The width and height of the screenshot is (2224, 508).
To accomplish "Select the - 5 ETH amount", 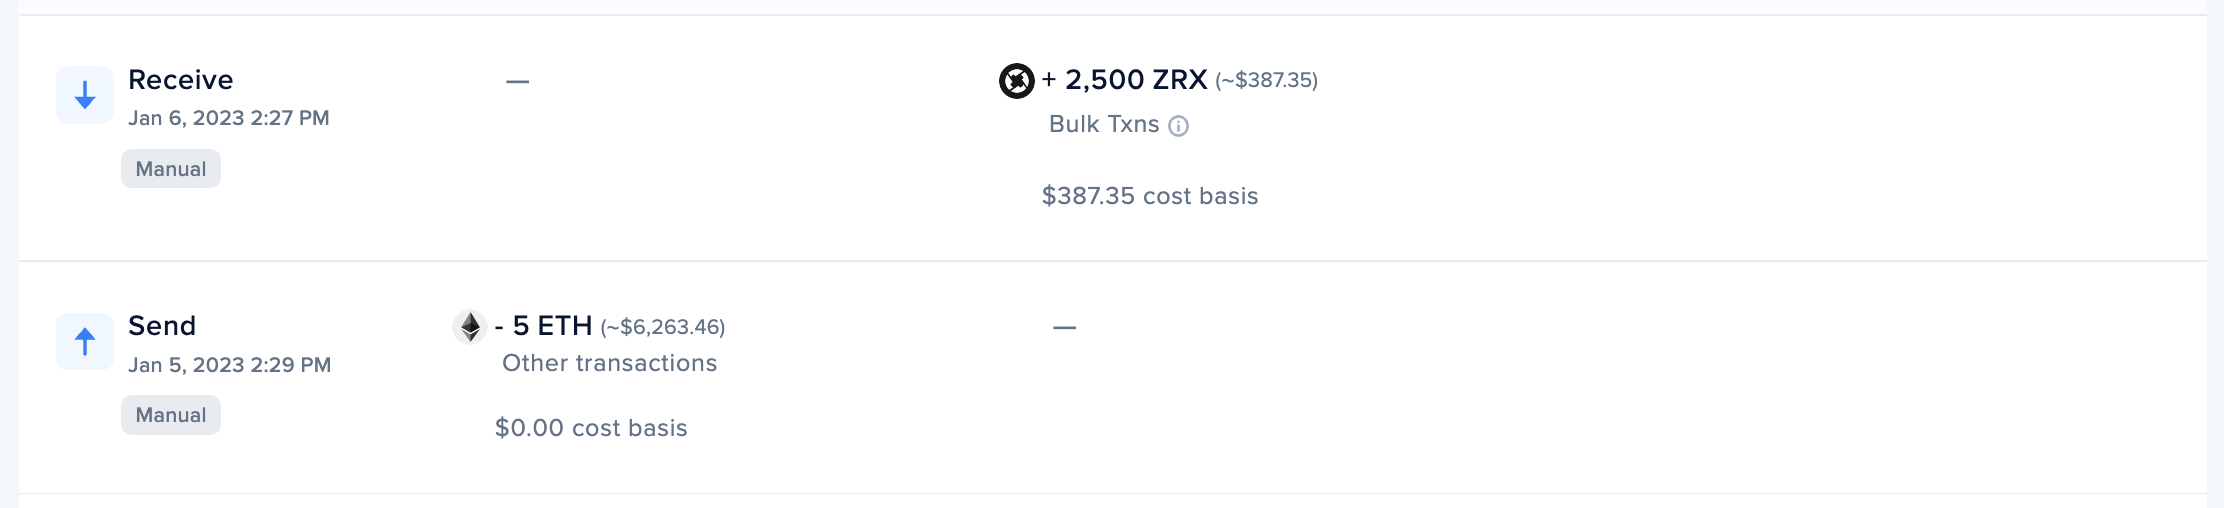I will click(x=544, y=326).
